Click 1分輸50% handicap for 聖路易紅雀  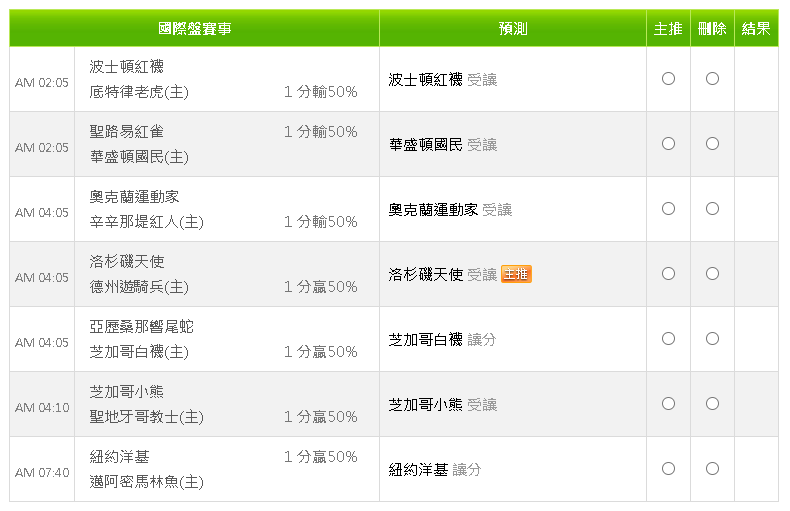click(320, 132)
